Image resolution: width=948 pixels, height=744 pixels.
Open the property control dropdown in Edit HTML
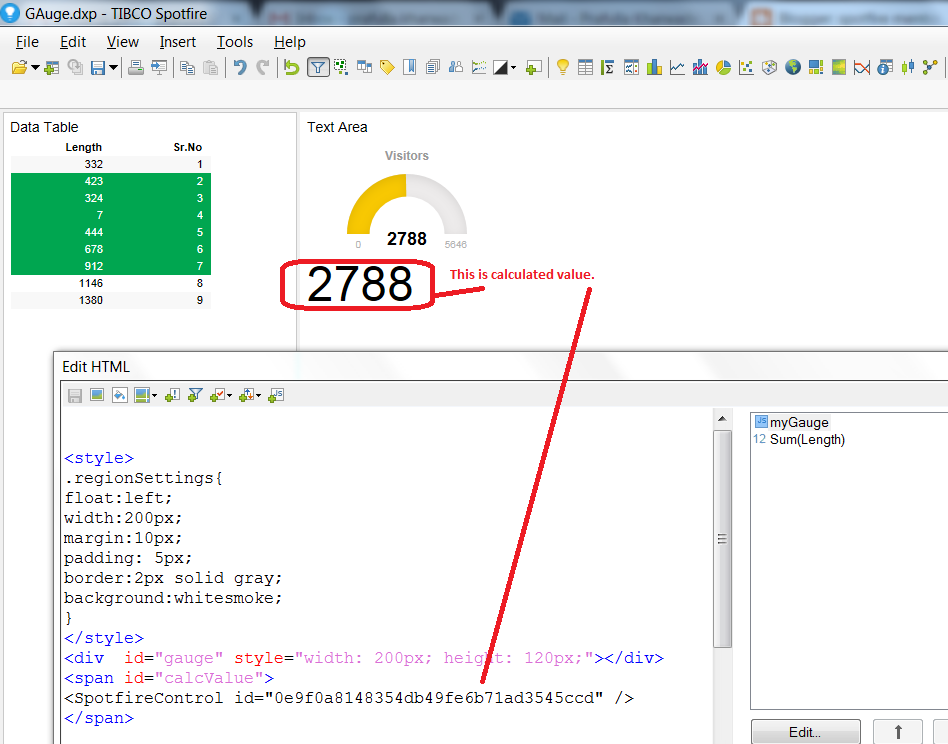[230, 395]
